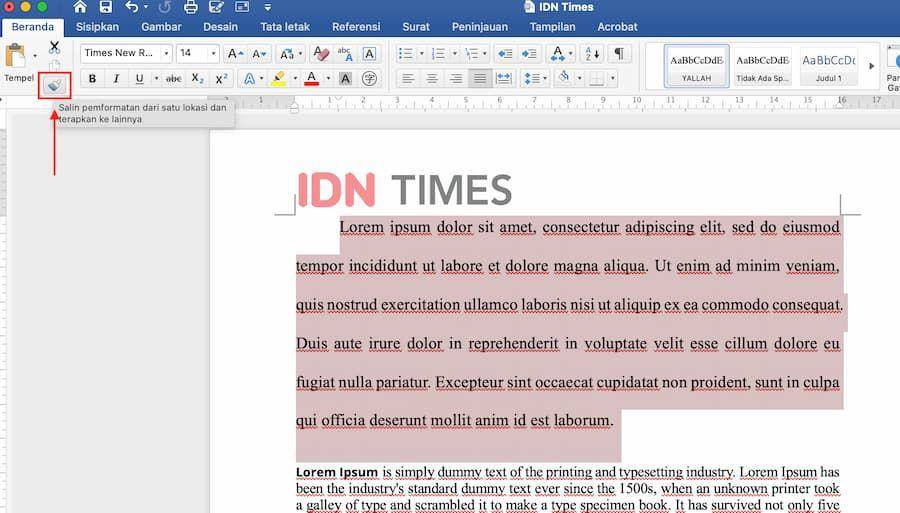Screen dimensions: 900x513
Task: Click the Tempel paste button
Action: pyautogui.click(x=19, y=63)
